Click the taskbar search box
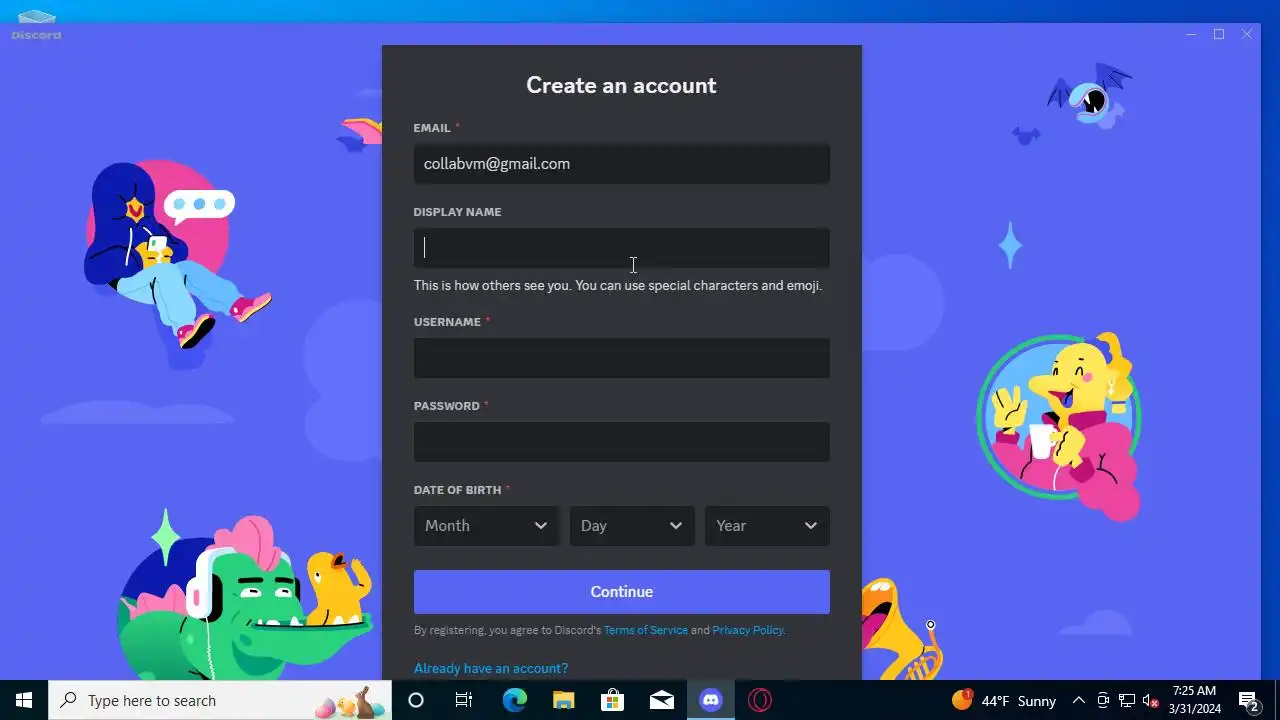This screenshot has width=1280, height=720. [220, 700]
